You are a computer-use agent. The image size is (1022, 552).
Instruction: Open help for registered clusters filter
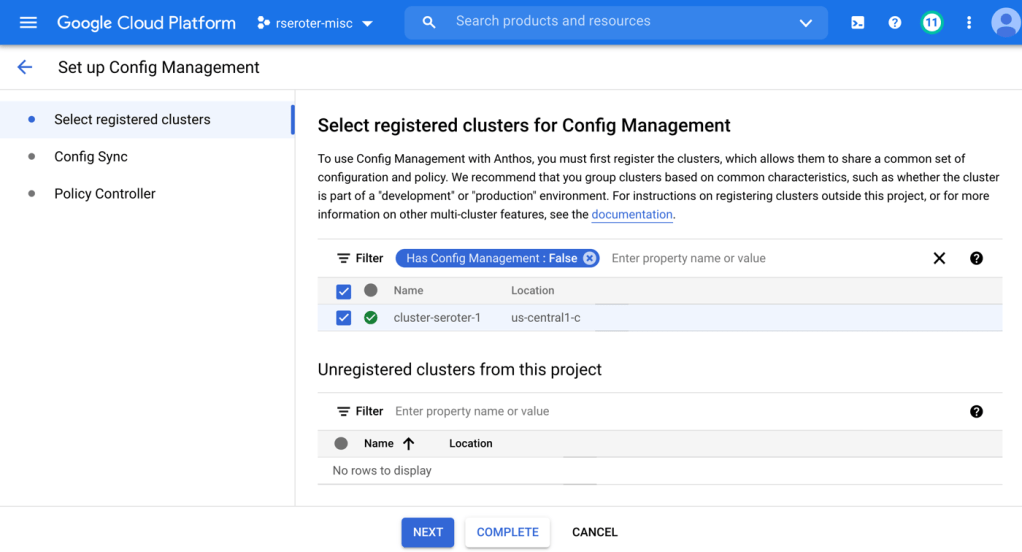pos(976,258)
